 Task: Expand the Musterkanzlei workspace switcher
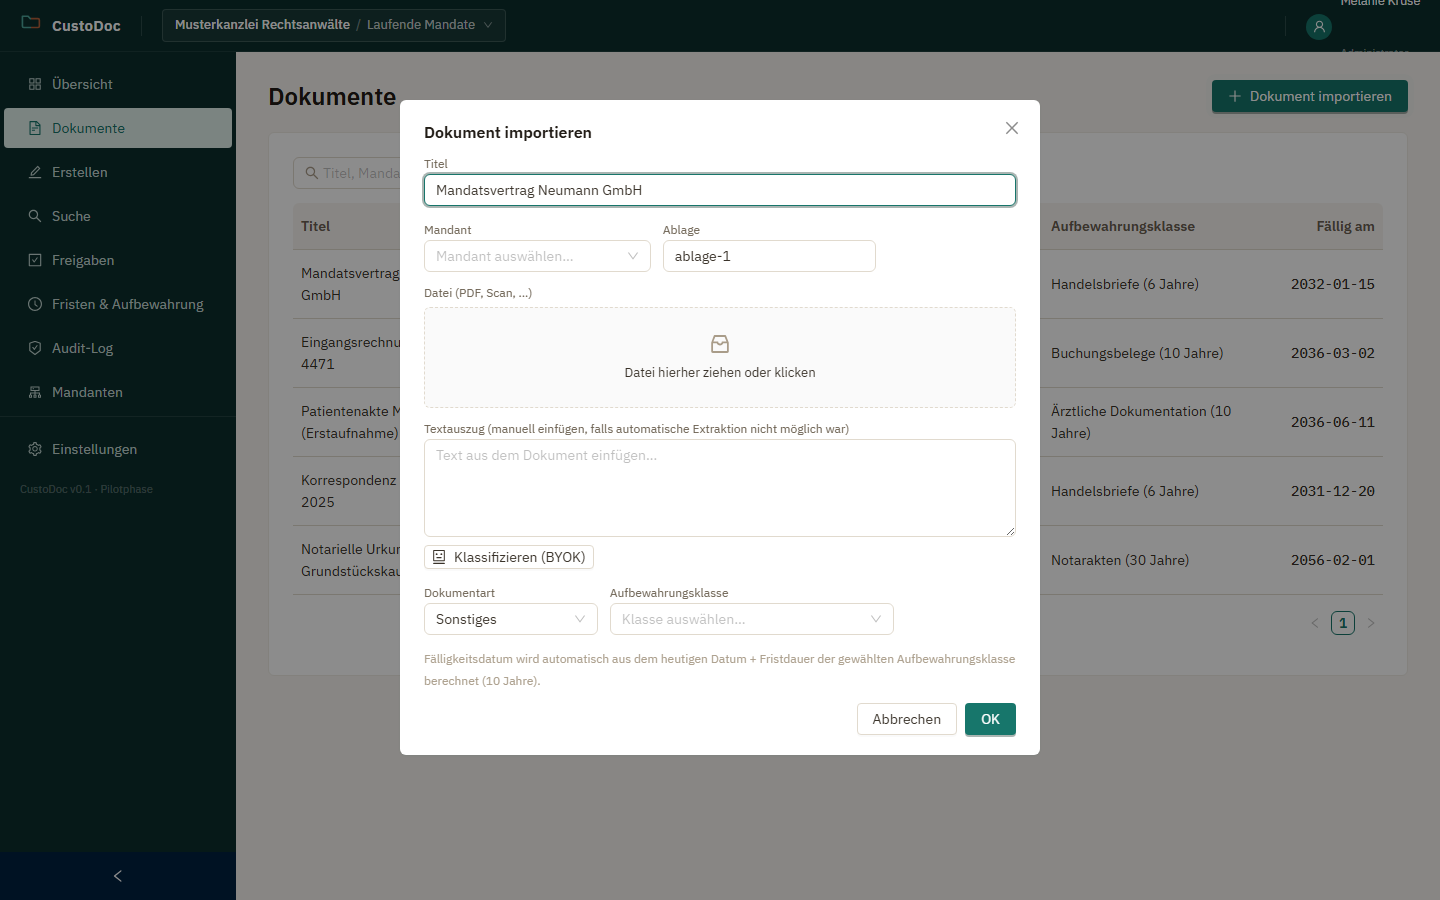(334, 25)
